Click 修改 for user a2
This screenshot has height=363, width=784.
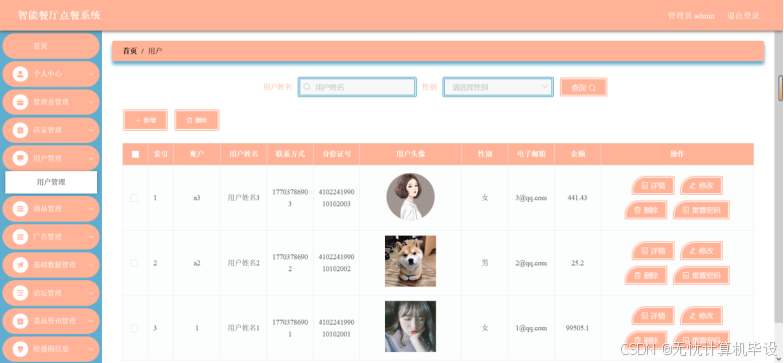click(x=701, y=250)
